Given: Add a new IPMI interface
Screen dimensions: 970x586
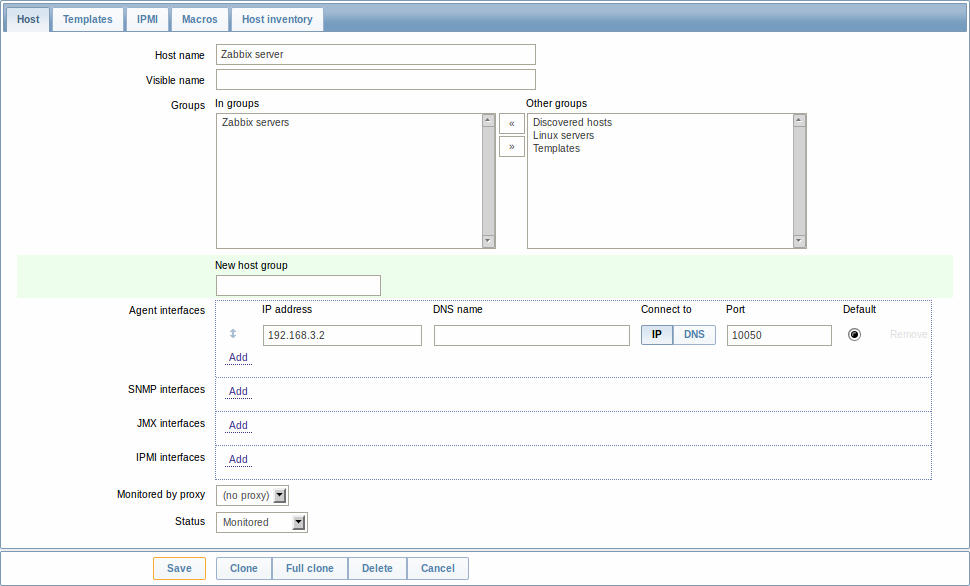Looking at the screenshot, I should [238, 460].
